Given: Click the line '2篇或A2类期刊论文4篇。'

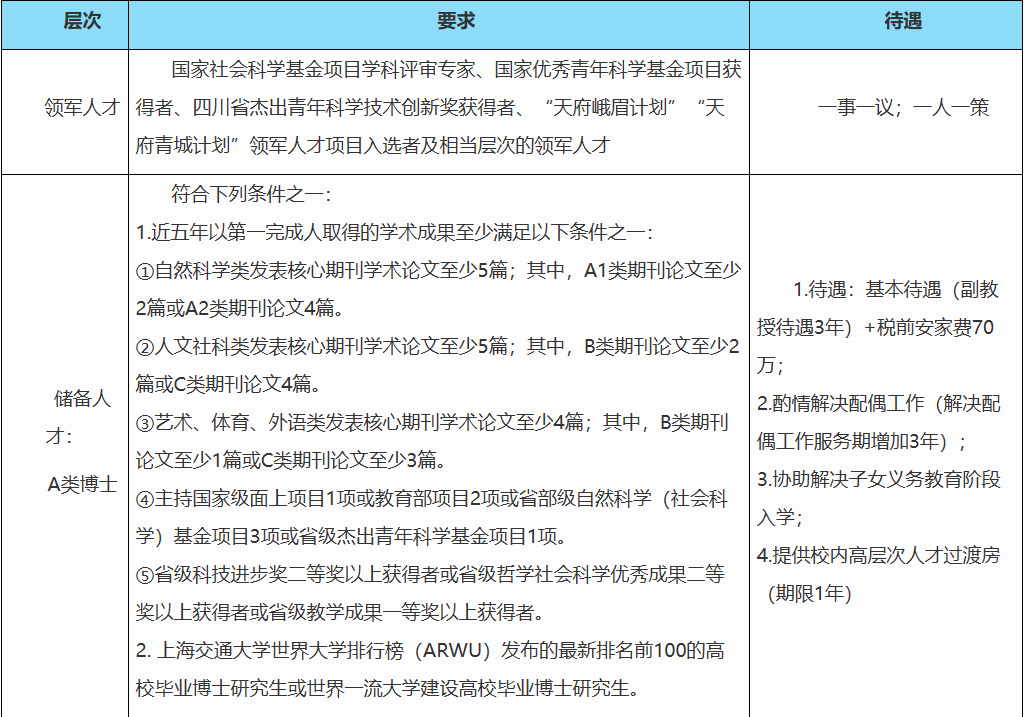Looking at the screenshot, I should tap(240, 308).
